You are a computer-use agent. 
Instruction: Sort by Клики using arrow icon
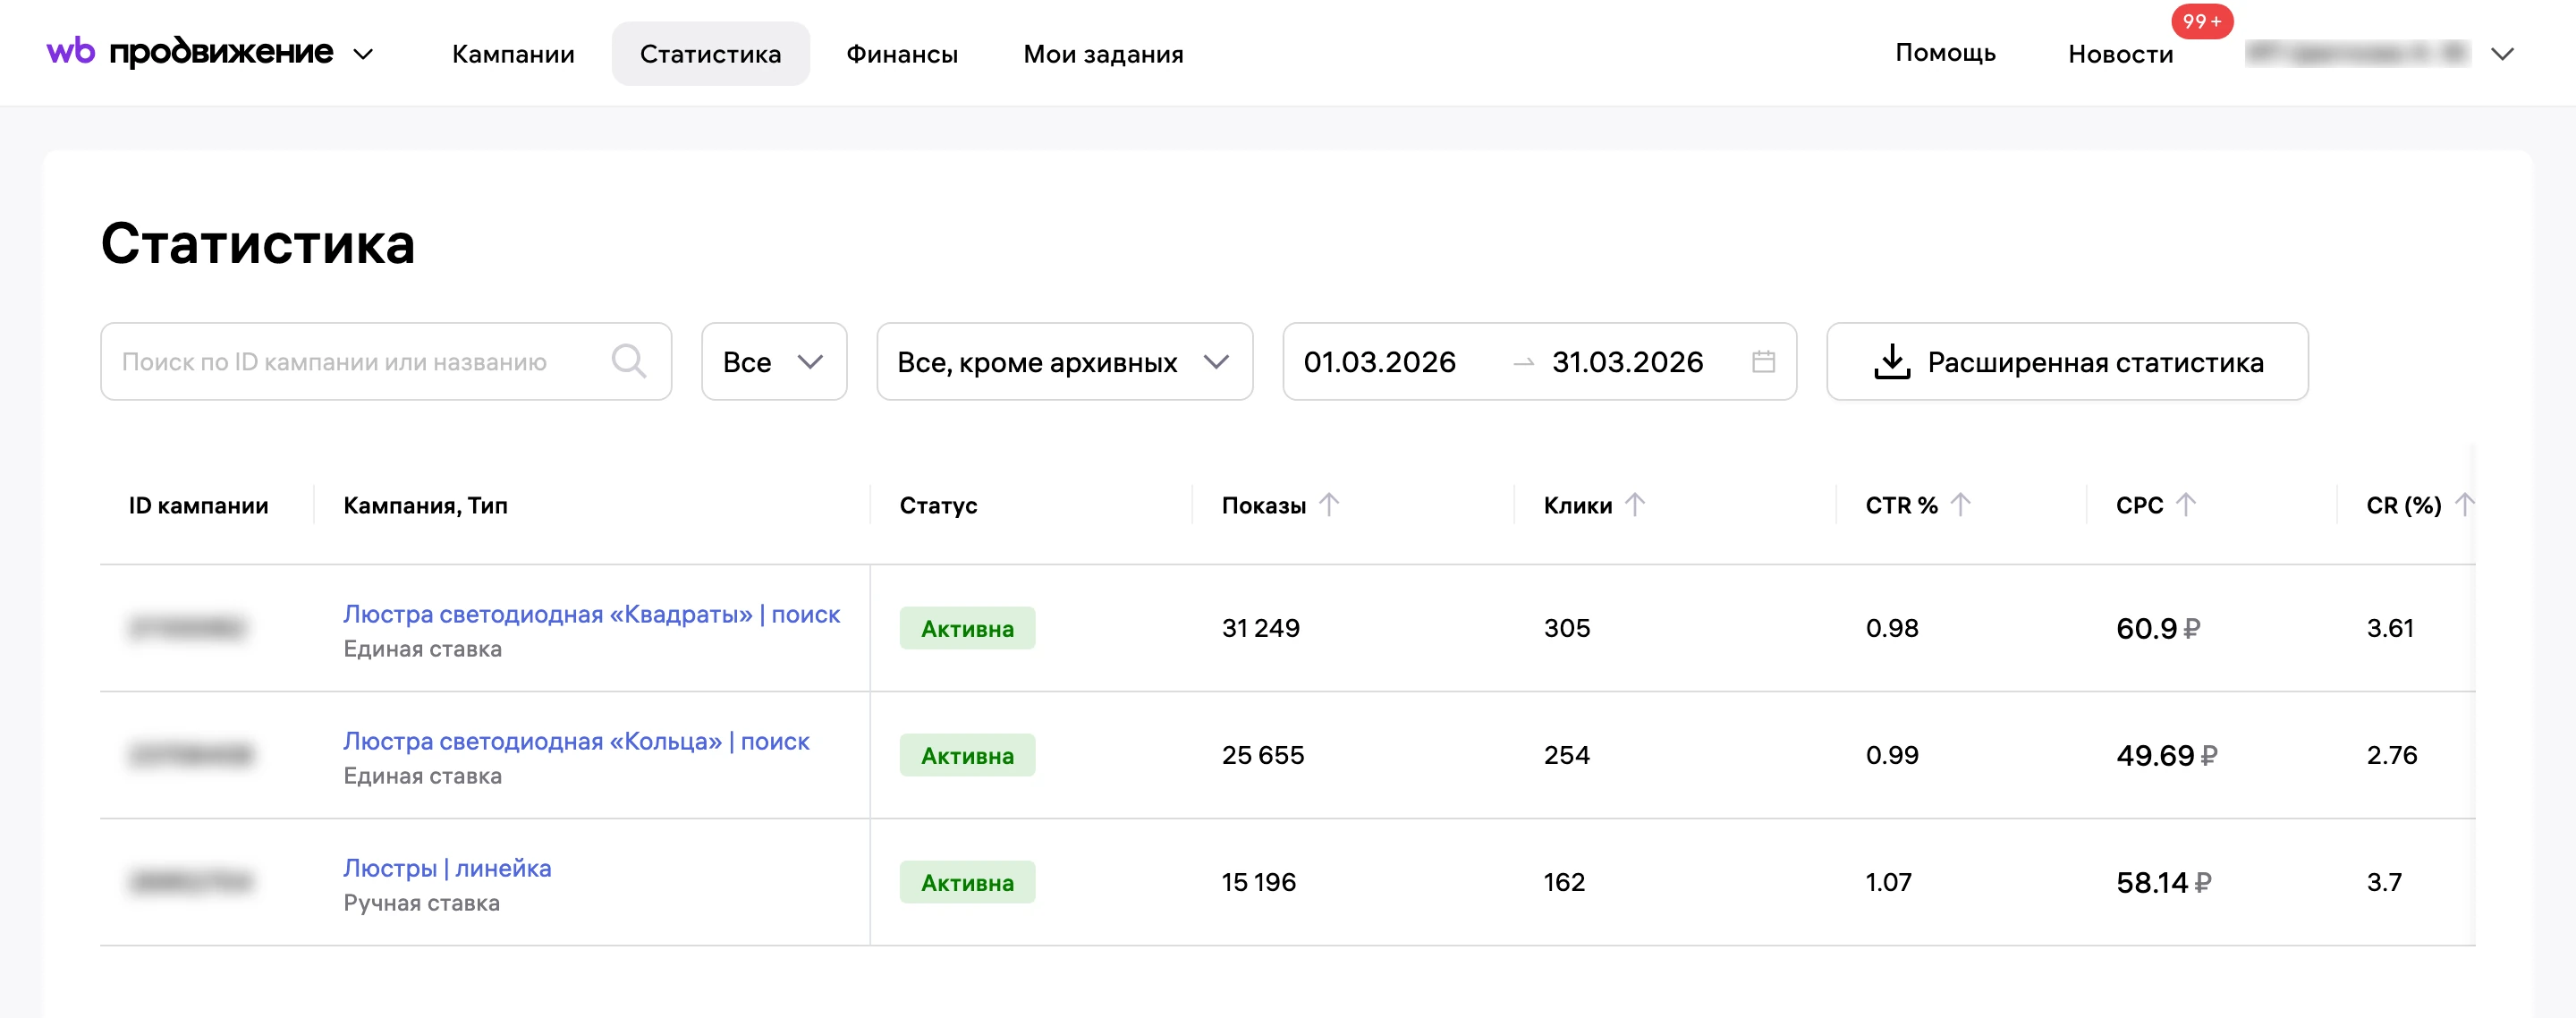pyautogui.click(x=1634, y=505)
